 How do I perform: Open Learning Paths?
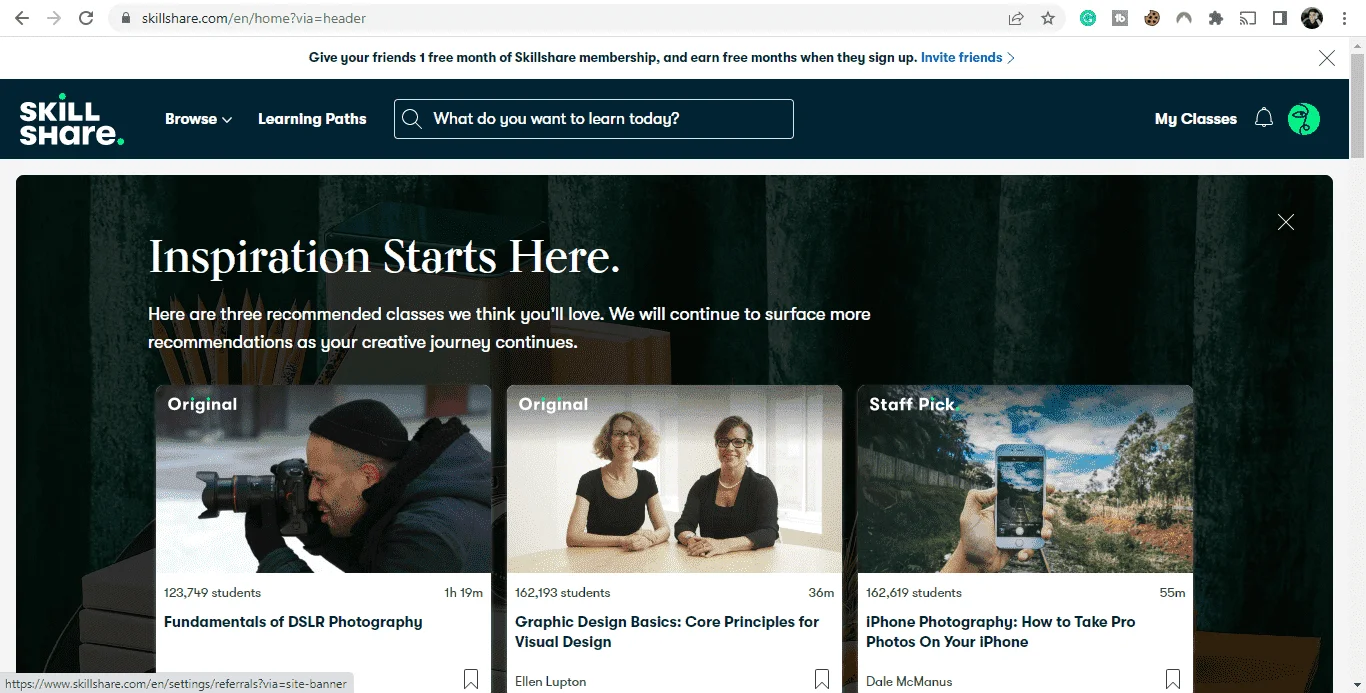(312, 119)
